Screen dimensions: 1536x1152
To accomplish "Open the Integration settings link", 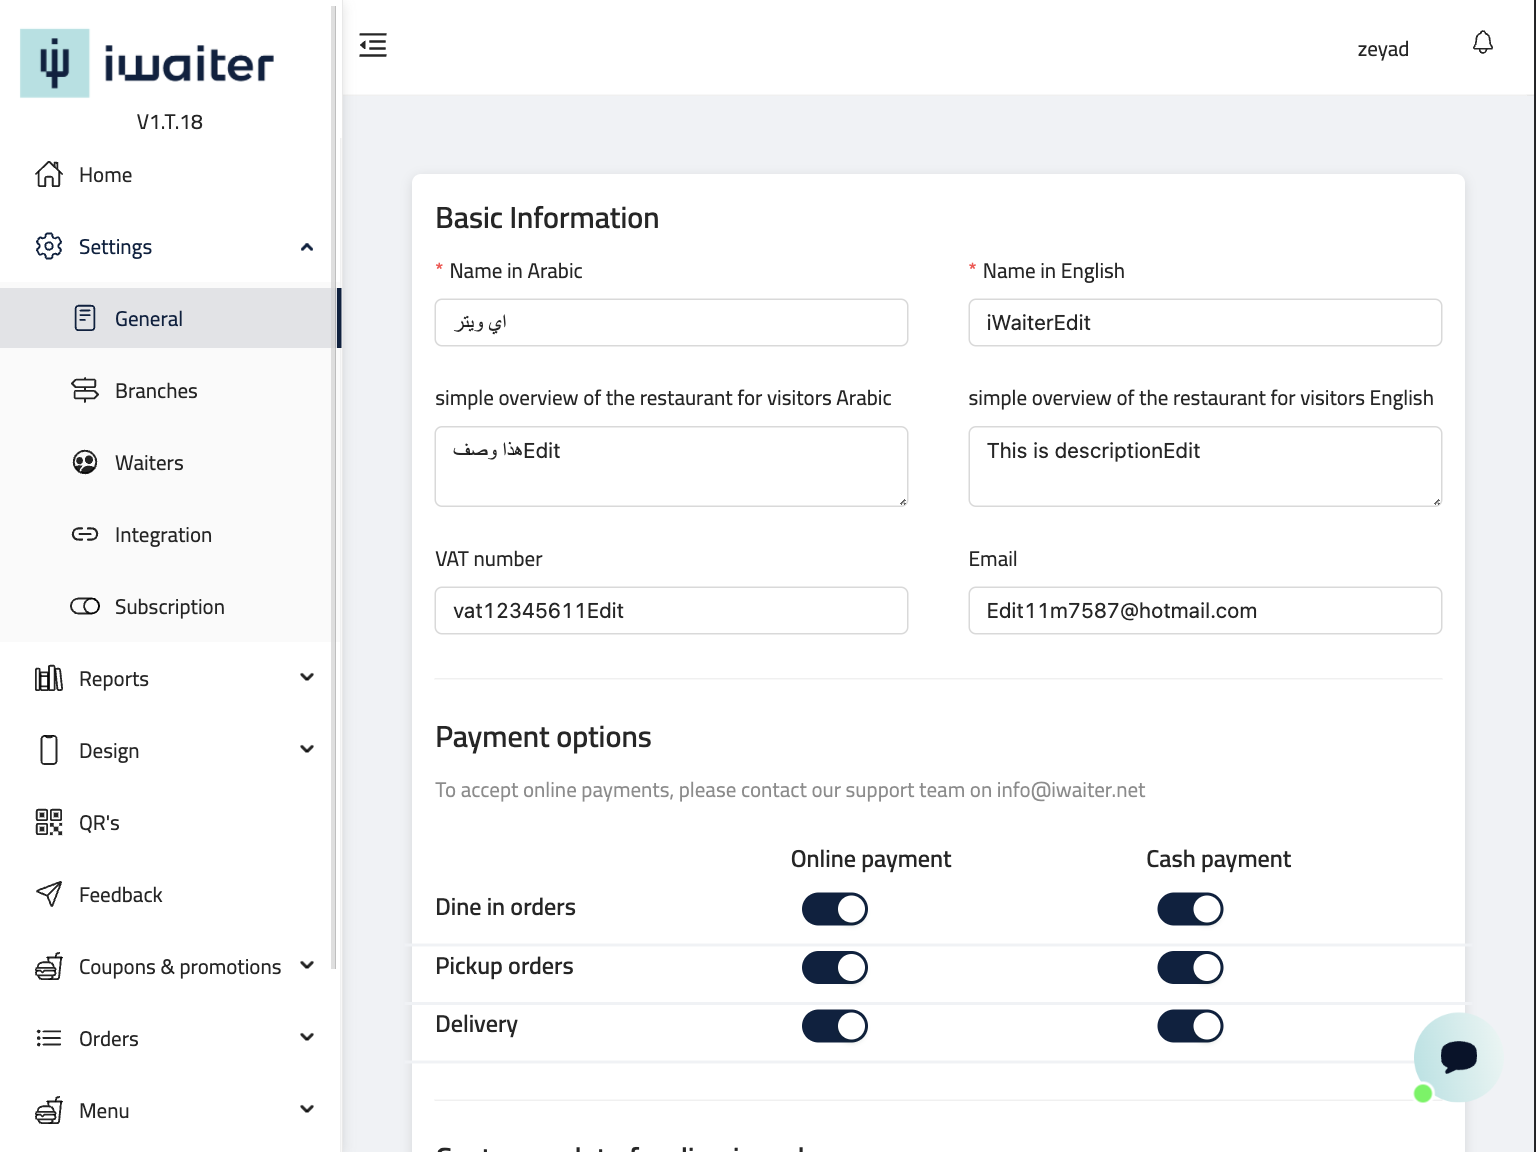I will [163, 535].
